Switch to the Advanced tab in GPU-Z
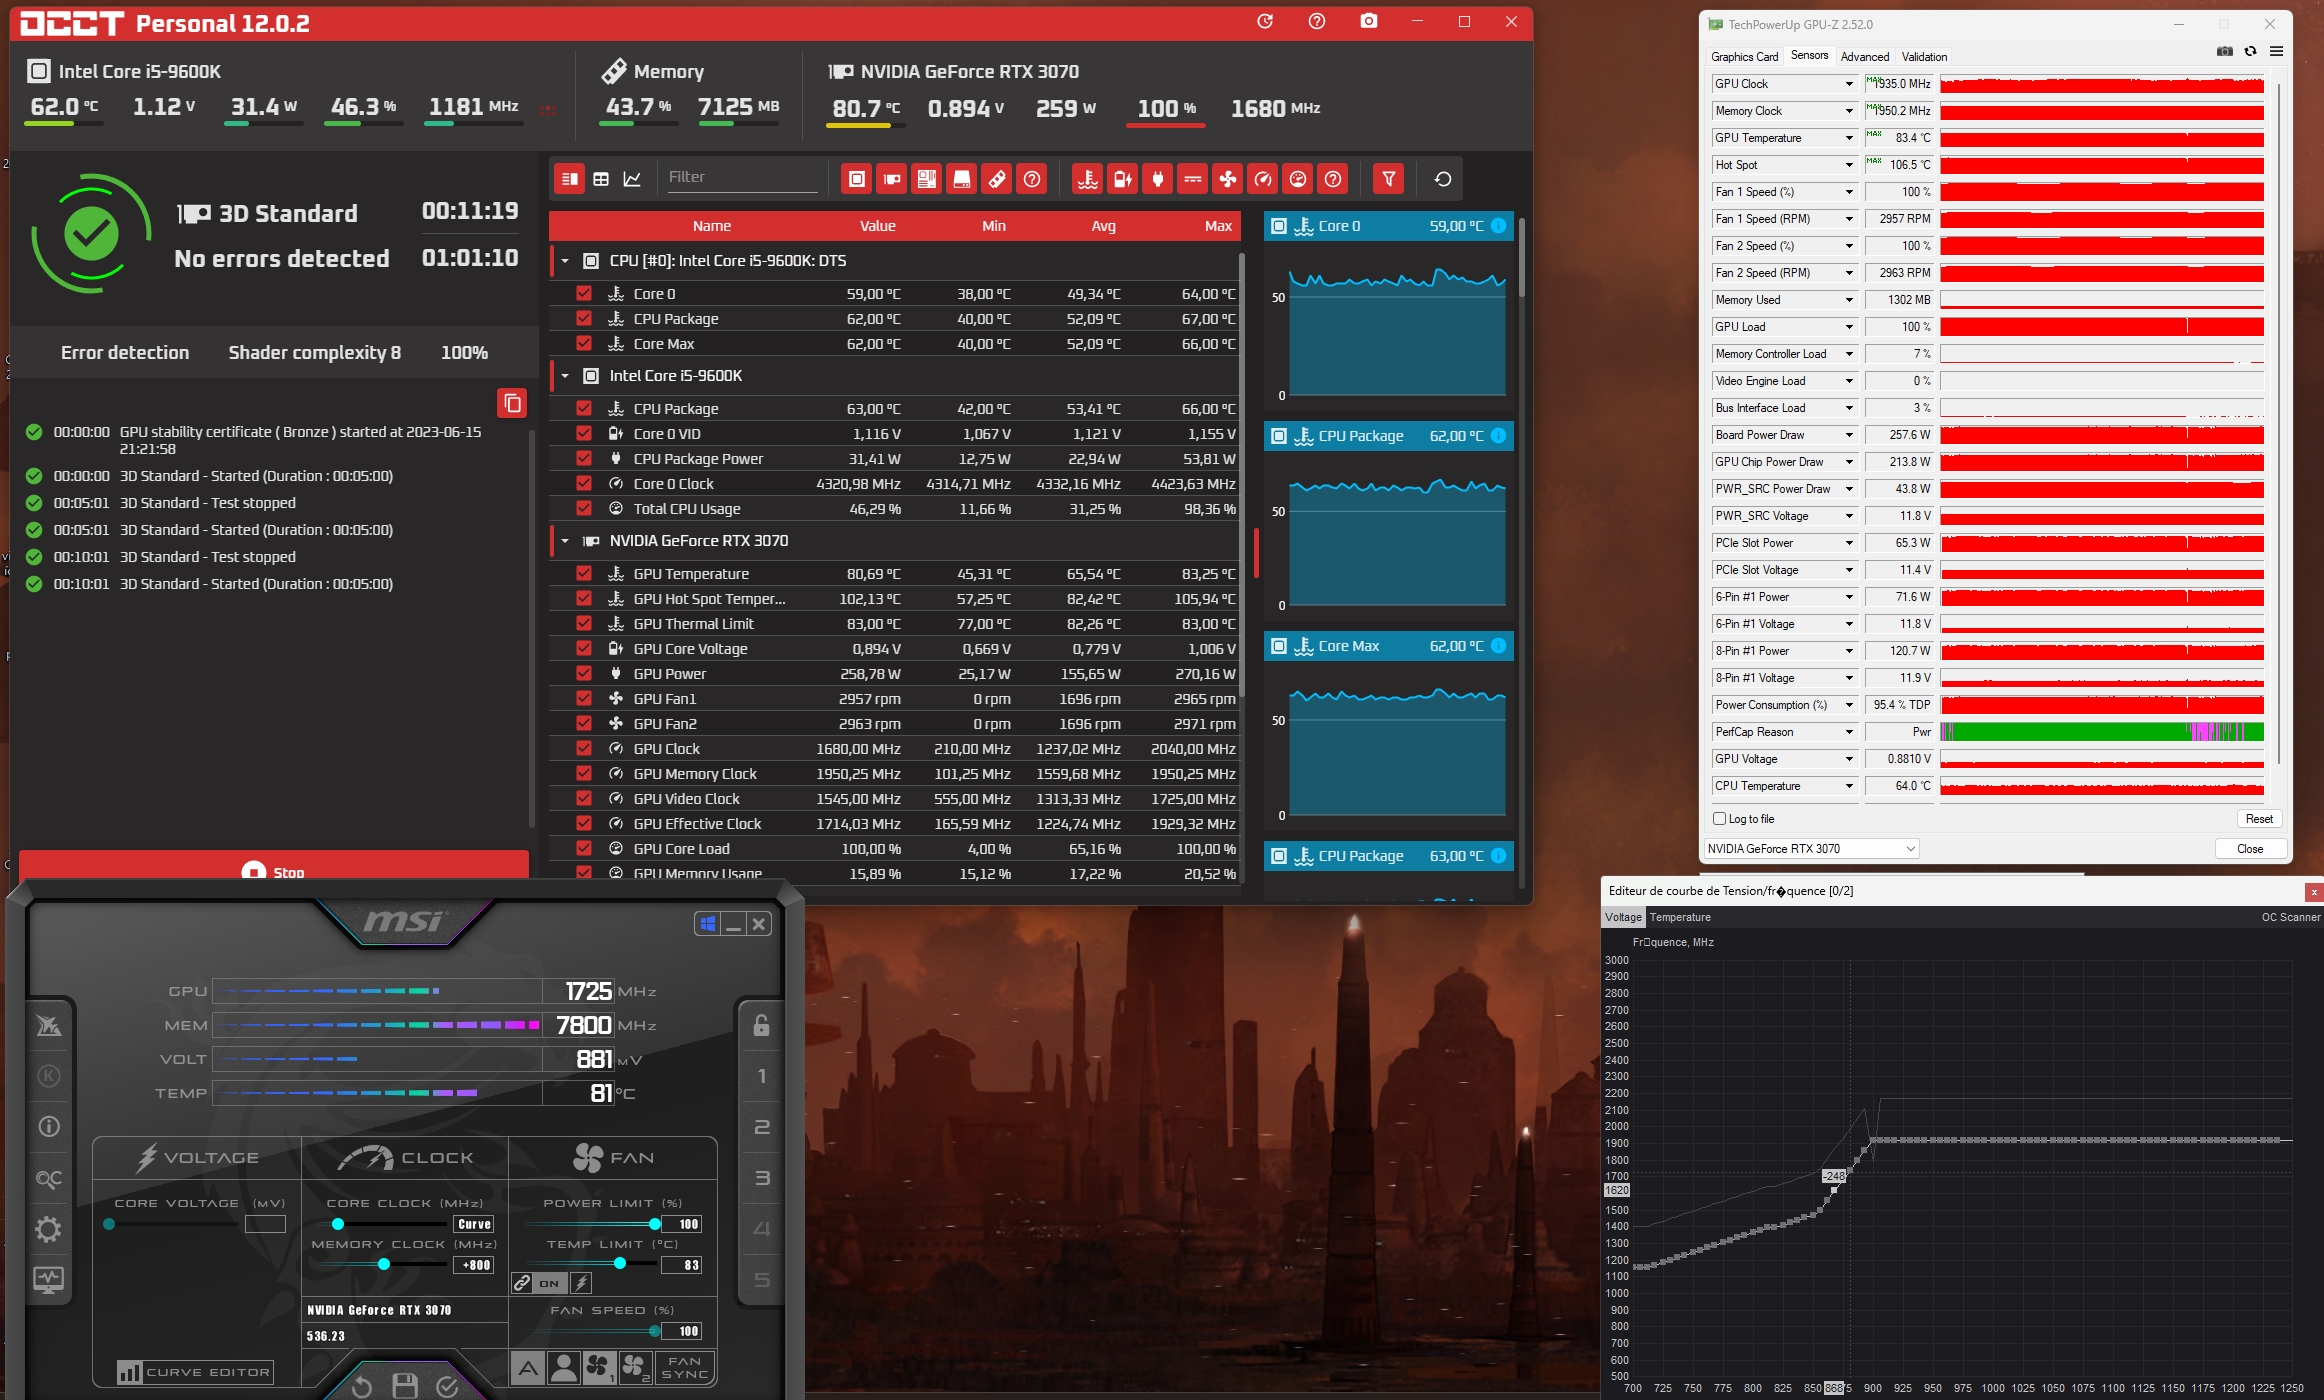 pos(1864,57)
